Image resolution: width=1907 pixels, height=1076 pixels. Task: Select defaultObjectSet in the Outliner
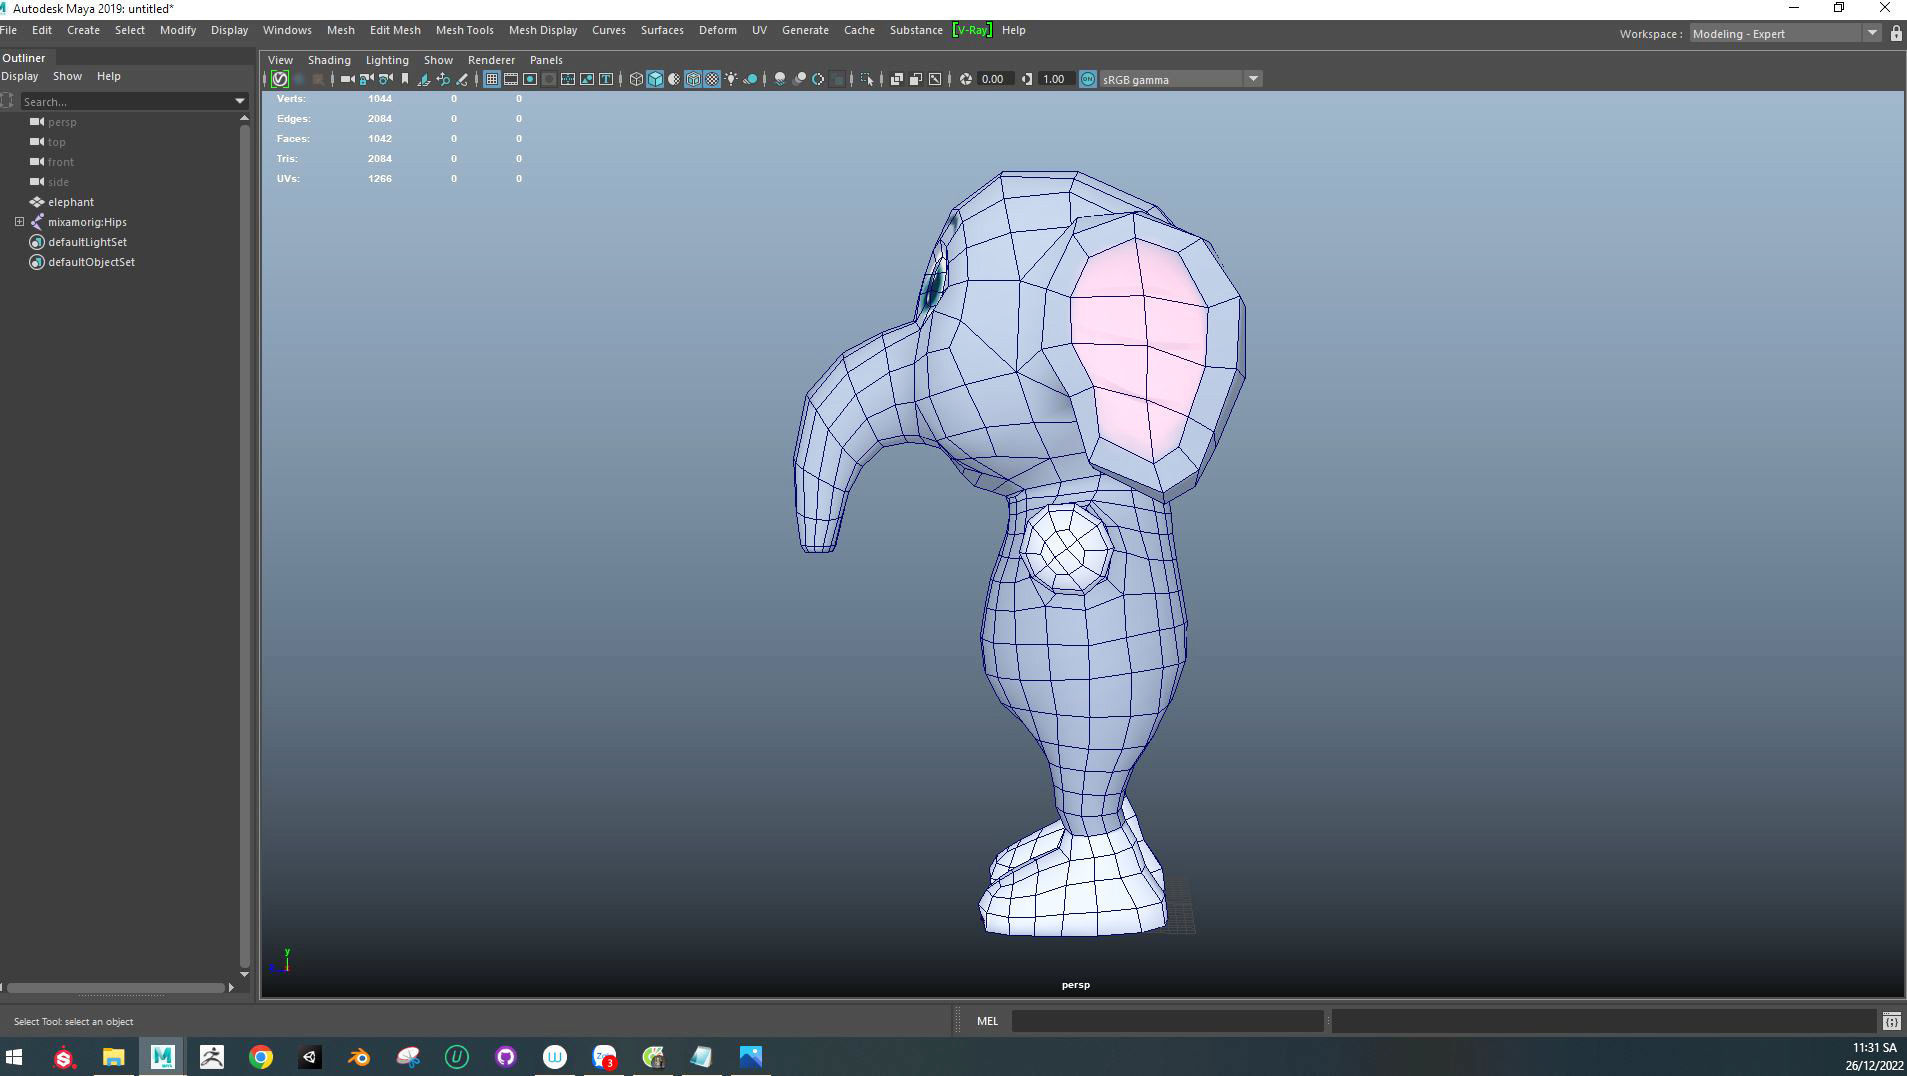pos(91,262)
